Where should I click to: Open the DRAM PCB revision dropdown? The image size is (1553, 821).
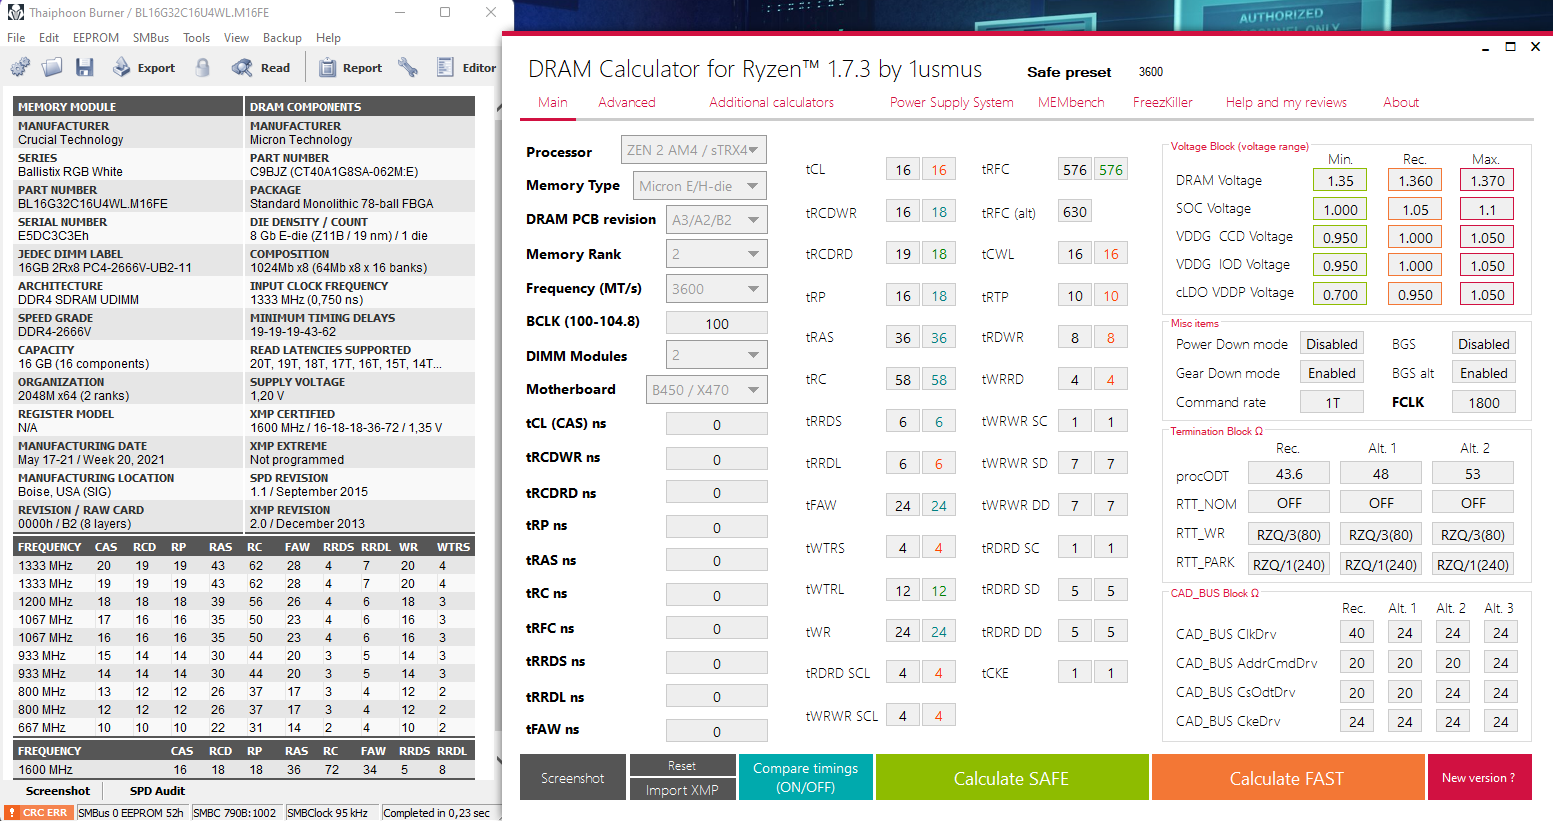tap(716, 220)
